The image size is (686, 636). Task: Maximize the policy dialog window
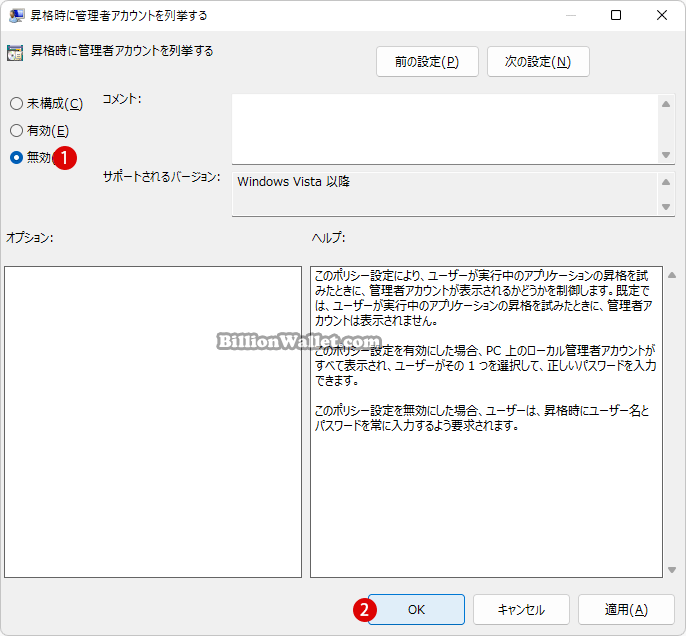coord(616,15)
